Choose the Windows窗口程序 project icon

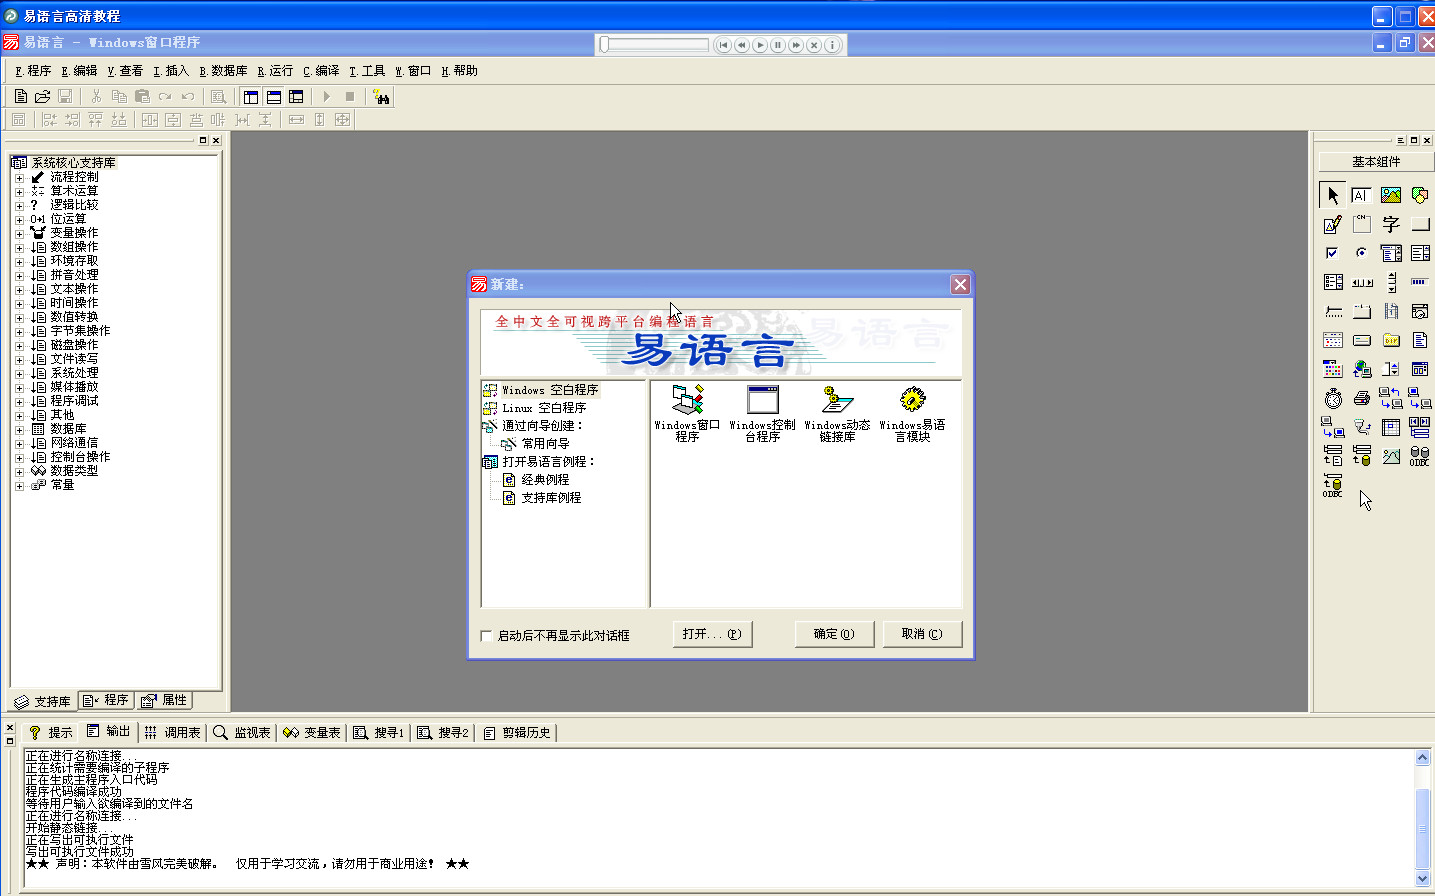[687, 413]
